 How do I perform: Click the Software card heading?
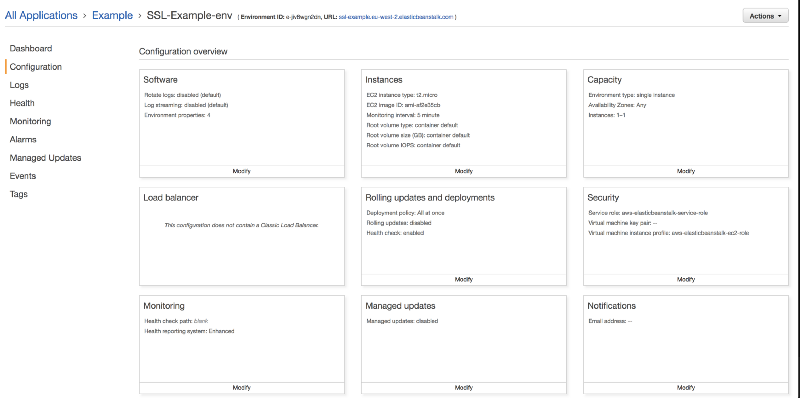(x=160, y=80)
